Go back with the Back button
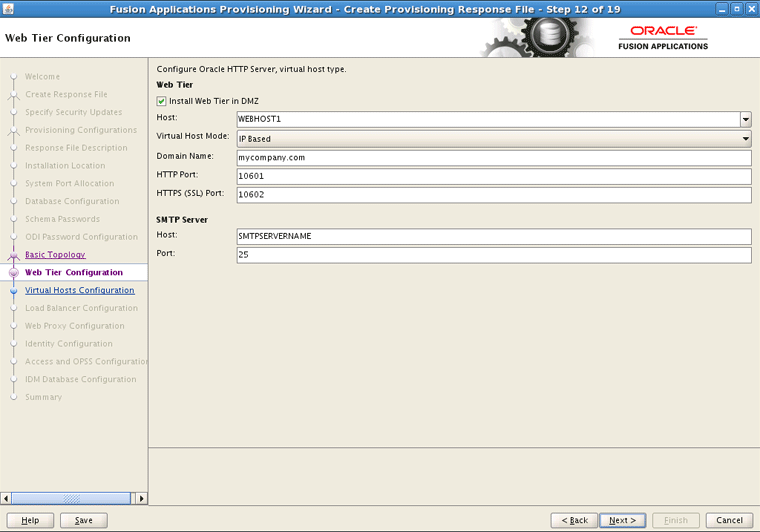760x532 pixels. (574, 520)
